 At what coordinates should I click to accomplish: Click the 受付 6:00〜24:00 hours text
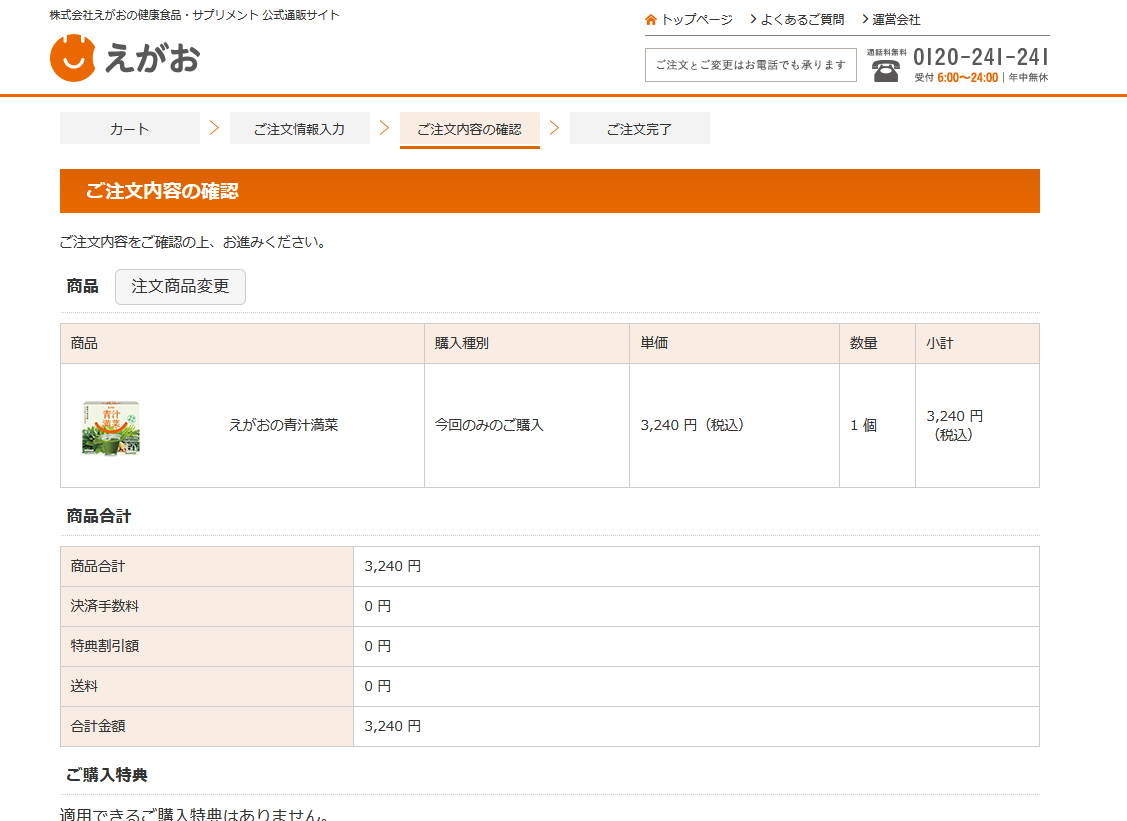click(956, 78)
